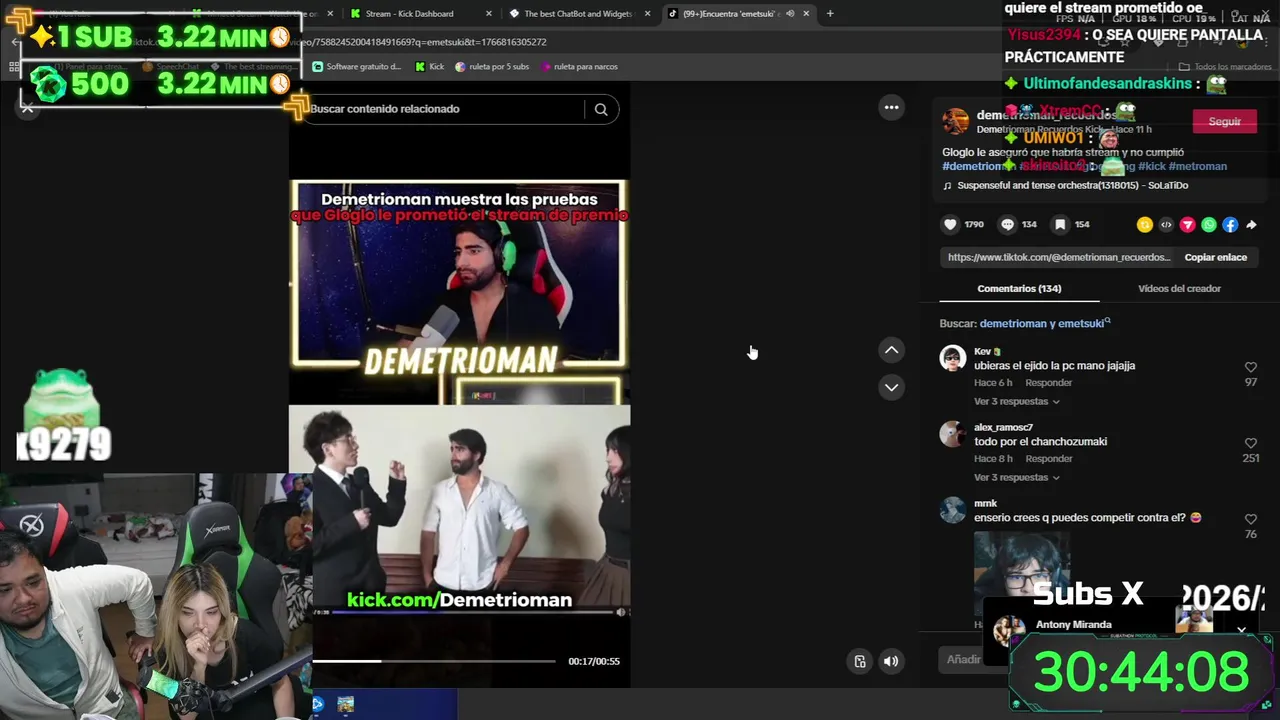Open the 'demetrioman y emetsuki' search link
Screen dimensions: 1280x720
coord(1045,324)
